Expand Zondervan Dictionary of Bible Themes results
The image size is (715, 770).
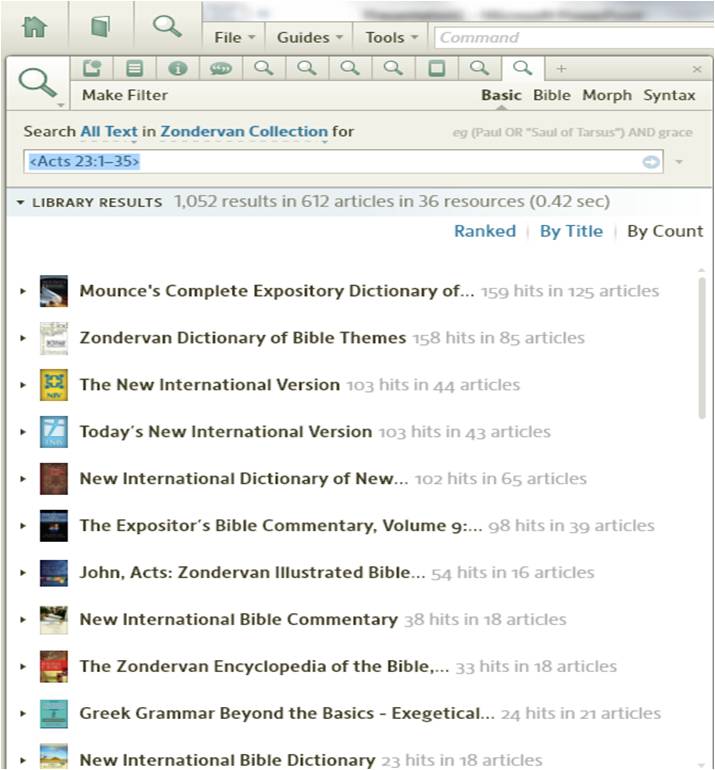click(x=23, y=338)
